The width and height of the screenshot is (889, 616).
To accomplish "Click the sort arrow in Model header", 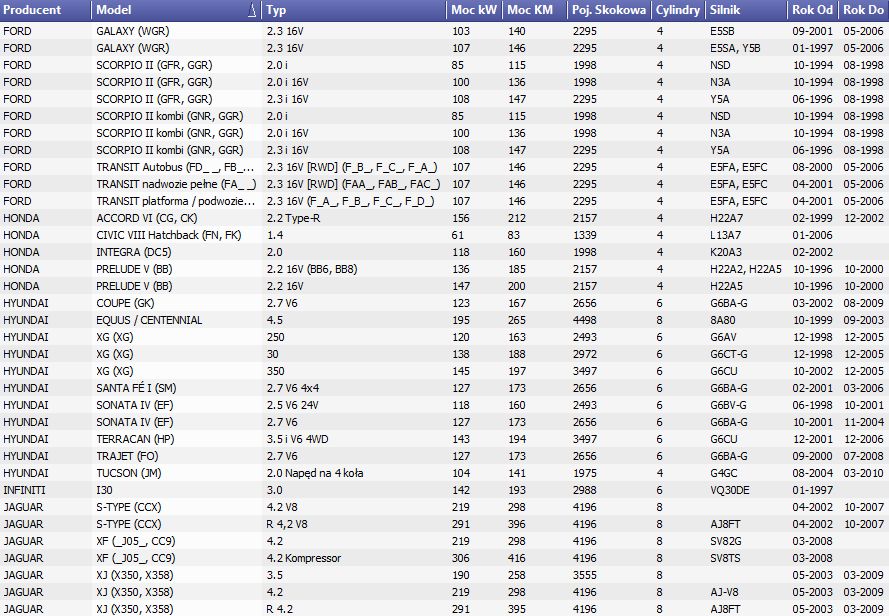I will (252, 10).
